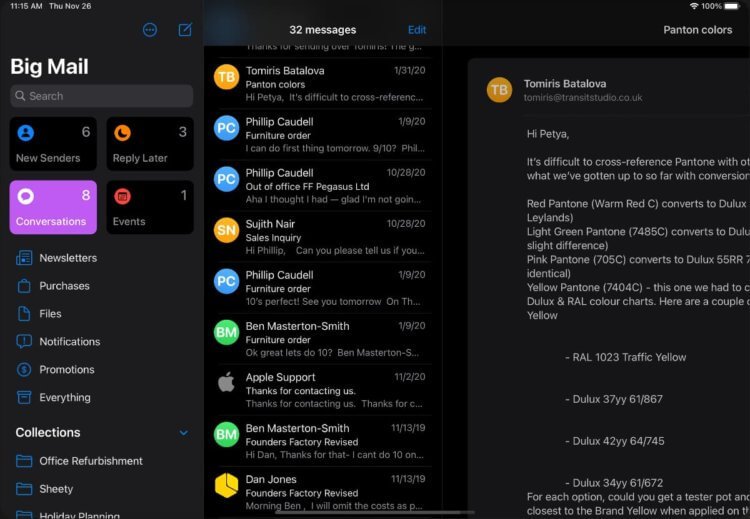The height and width of the screenshot is (519, 750).
Task: Tap Edit in the message list header
Action: [x=417, y=30]
